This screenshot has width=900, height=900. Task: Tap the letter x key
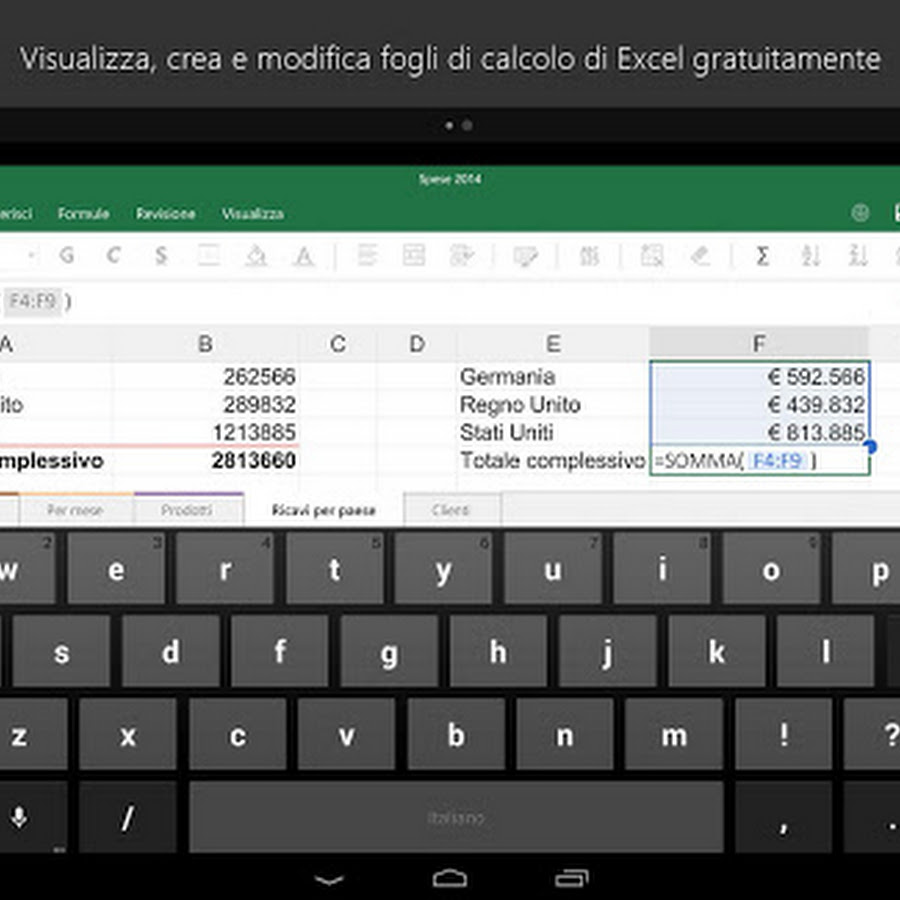[128, 734]
